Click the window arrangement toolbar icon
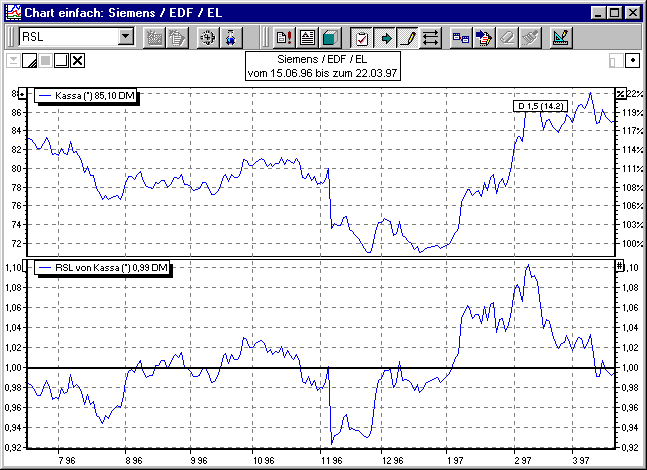647x470 pixels. tap(461, 38)
